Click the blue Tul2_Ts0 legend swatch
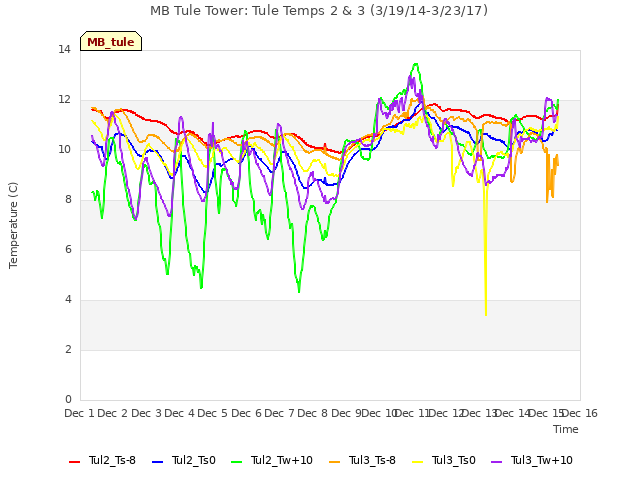Image resolution: width=640 pixels, height=480 pixels. [158, 461]
